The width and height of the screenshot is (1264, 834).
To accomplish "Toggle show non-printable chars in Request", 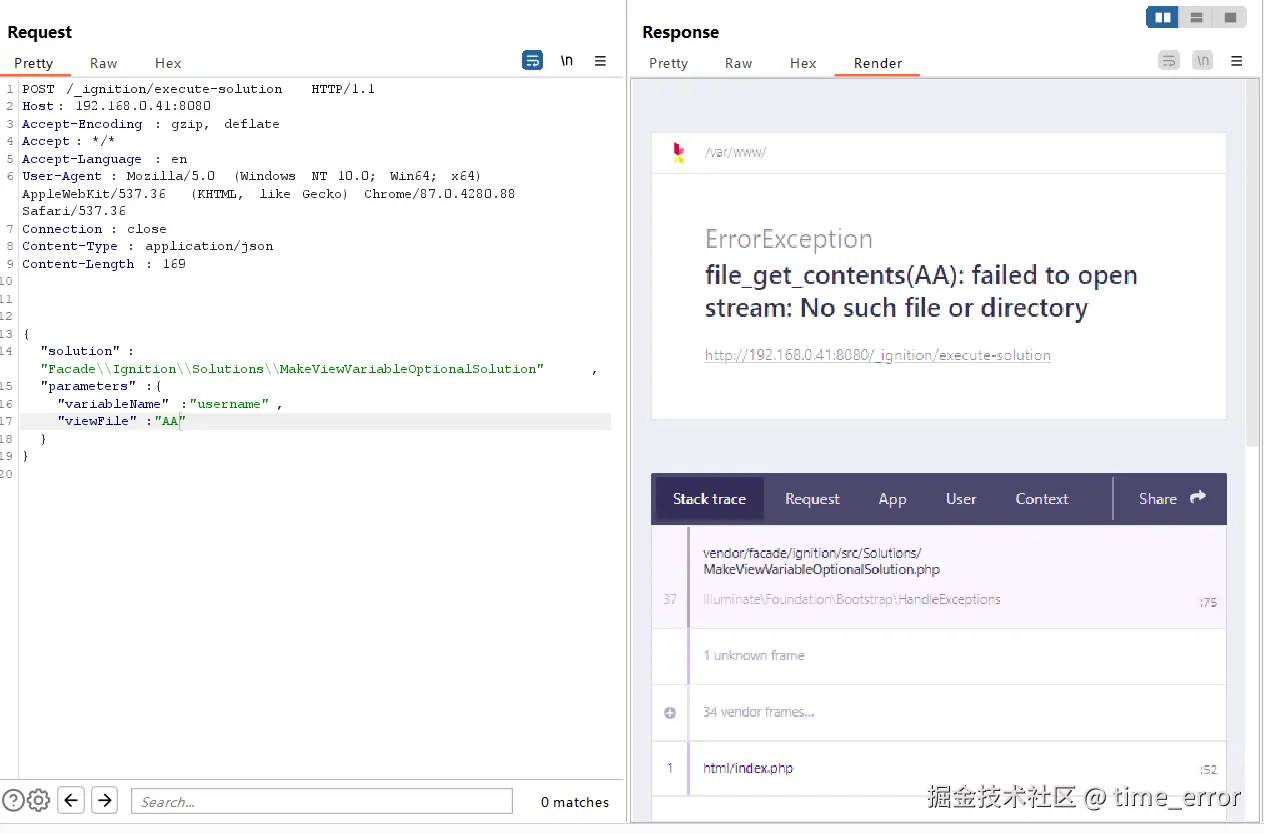I will coord(567,61).
